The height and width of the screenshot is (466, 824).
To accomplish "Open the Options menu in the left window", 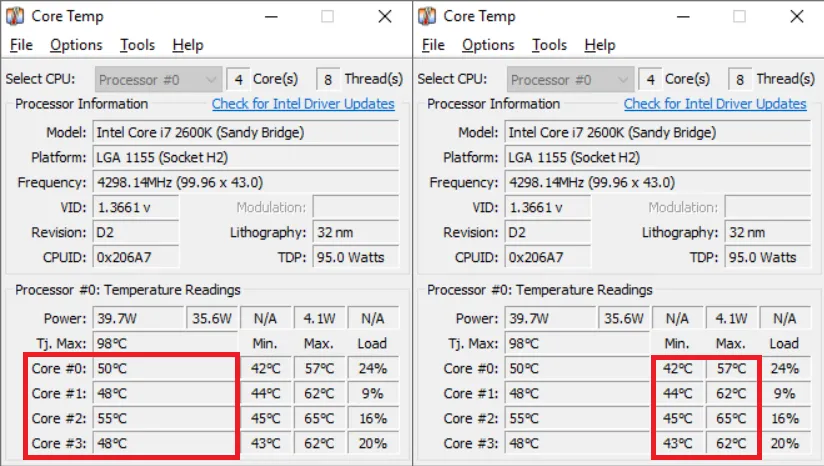I will [x=76, y=45].
